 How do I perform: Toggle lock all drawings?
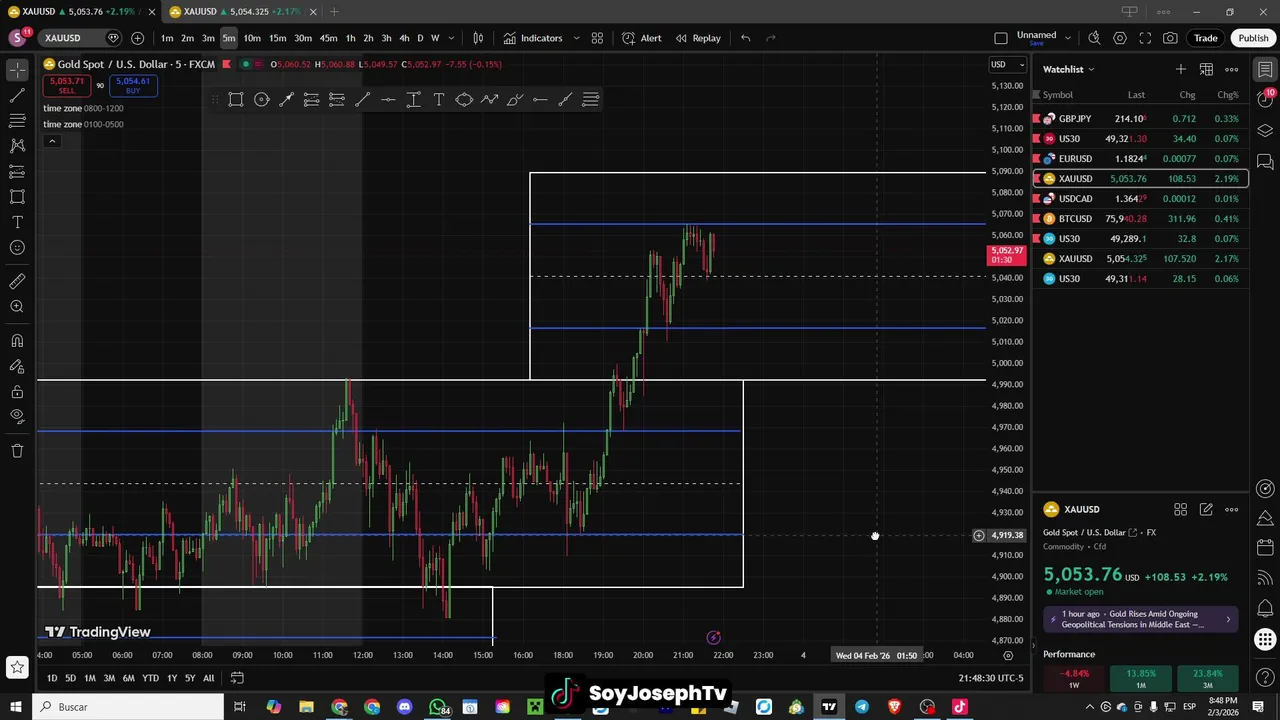click(x=17, y=392)
